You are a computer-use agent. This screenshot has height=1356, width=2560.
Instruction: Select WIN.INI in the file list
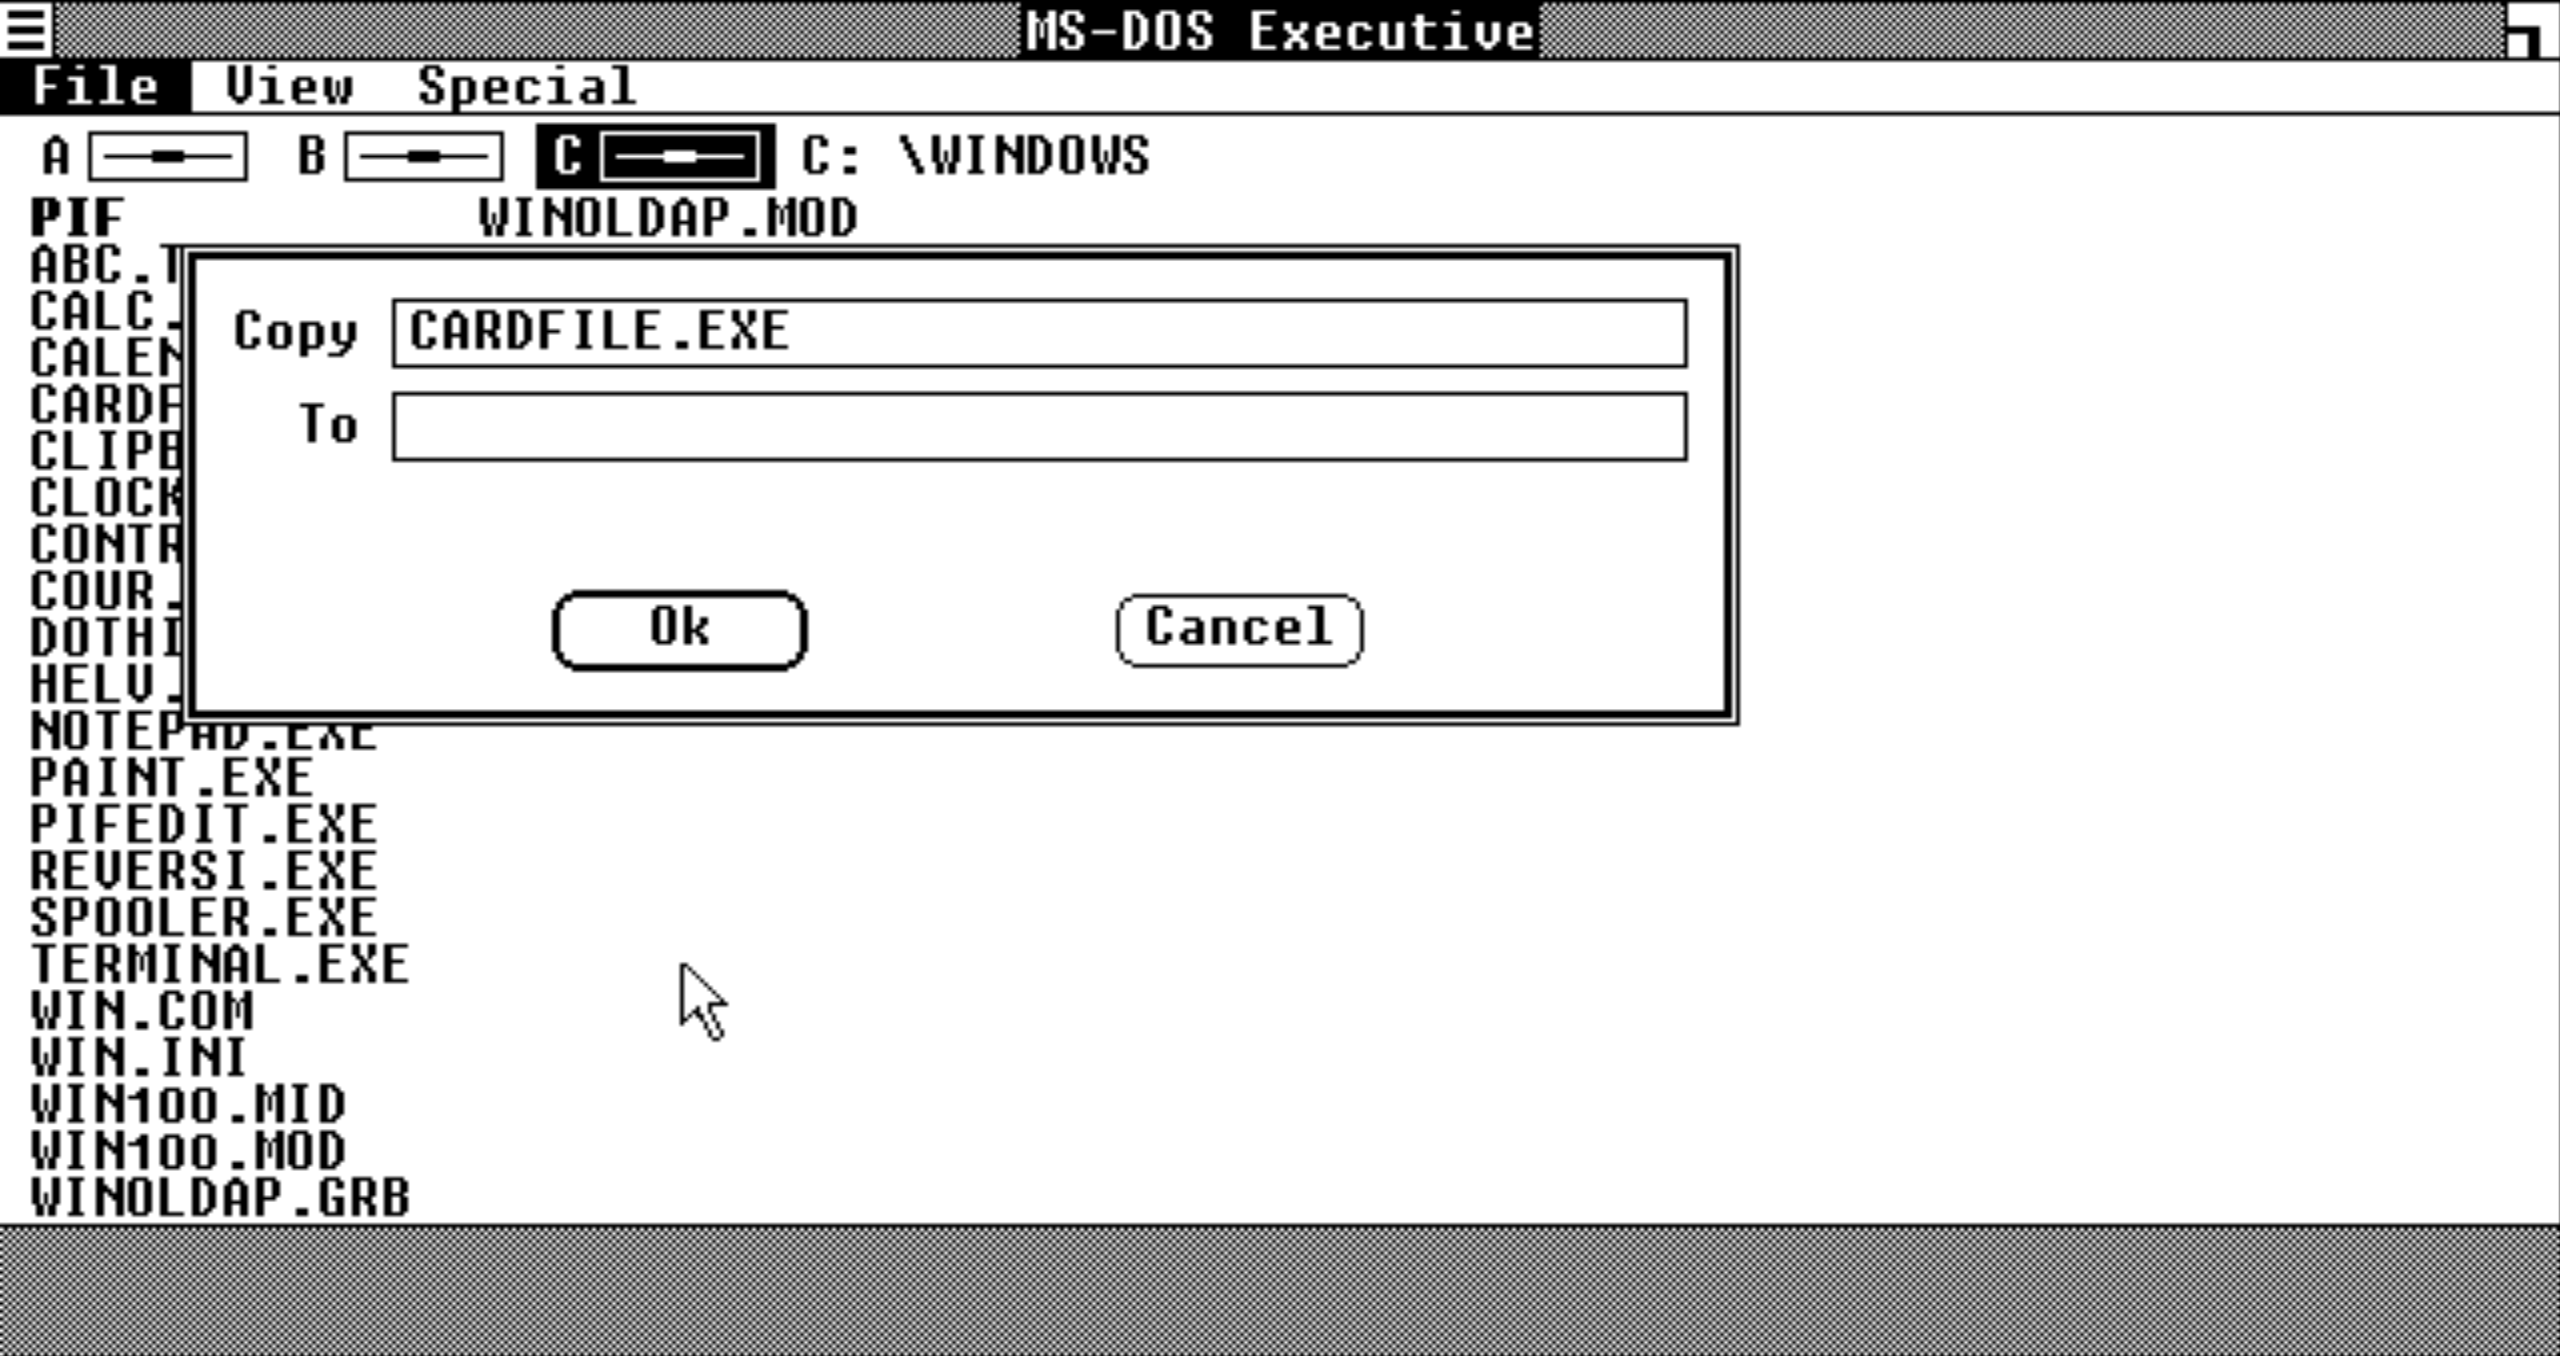tap(139, 1058)
